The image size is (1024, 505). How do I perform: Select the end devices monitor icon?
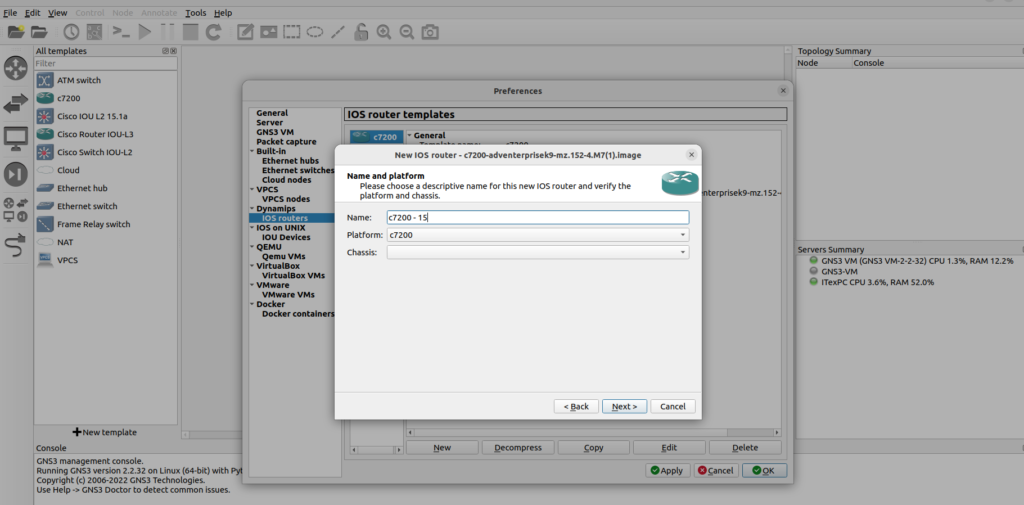pos(16,138)
